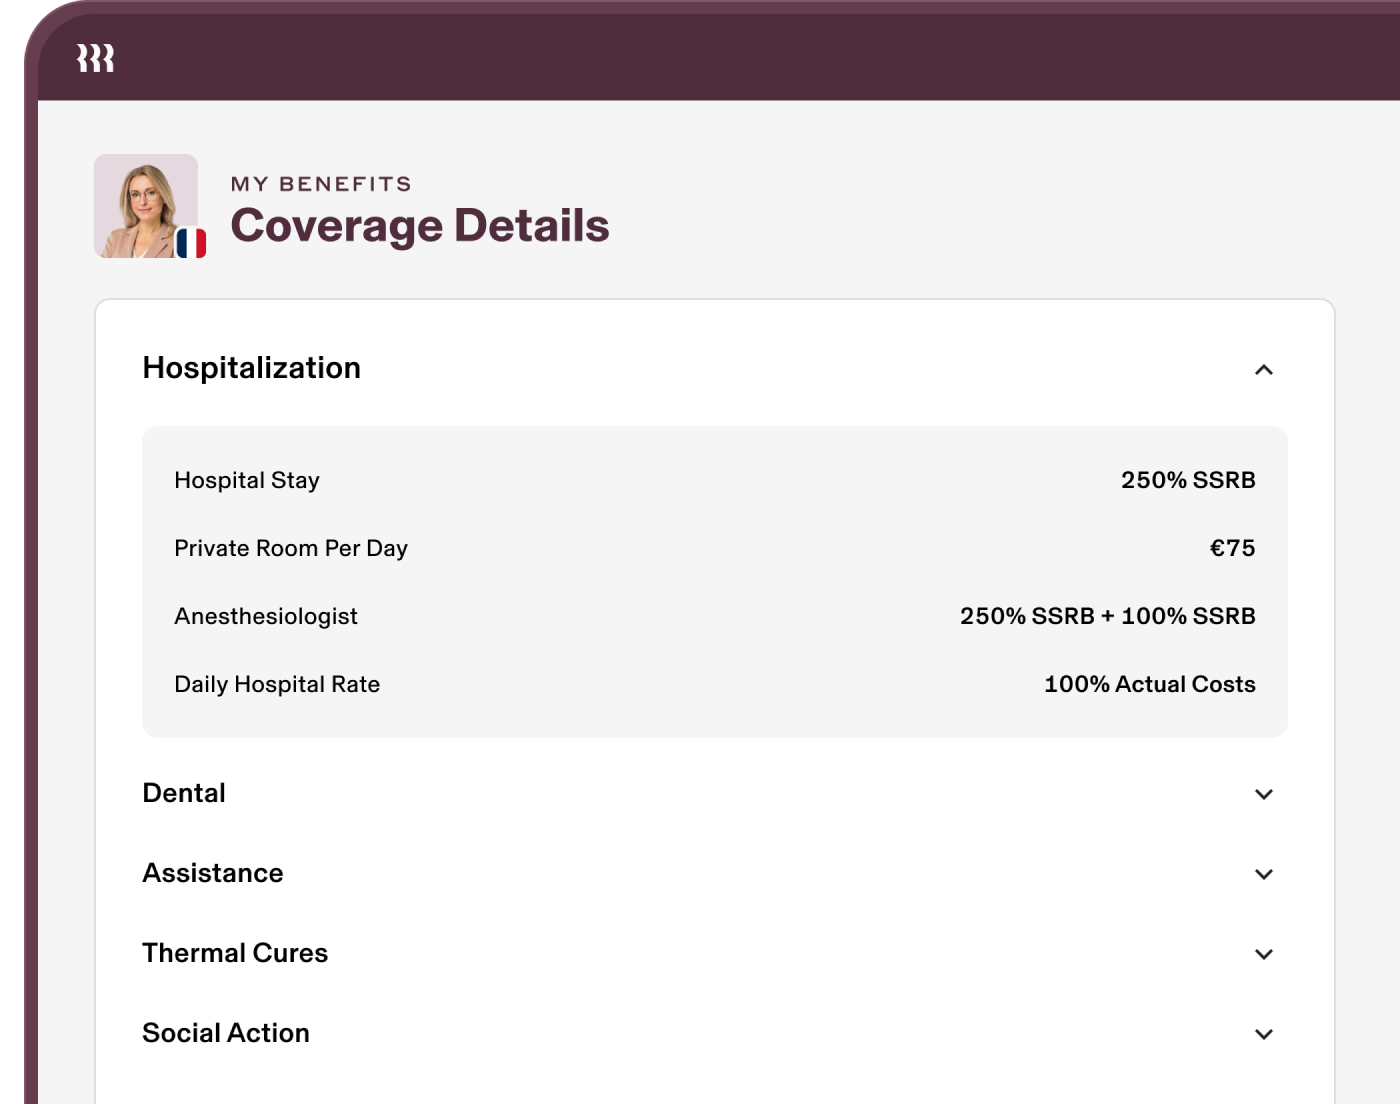Click the Hospital Stay coverage row
Screen dimensions: 1400x1104
247,480
